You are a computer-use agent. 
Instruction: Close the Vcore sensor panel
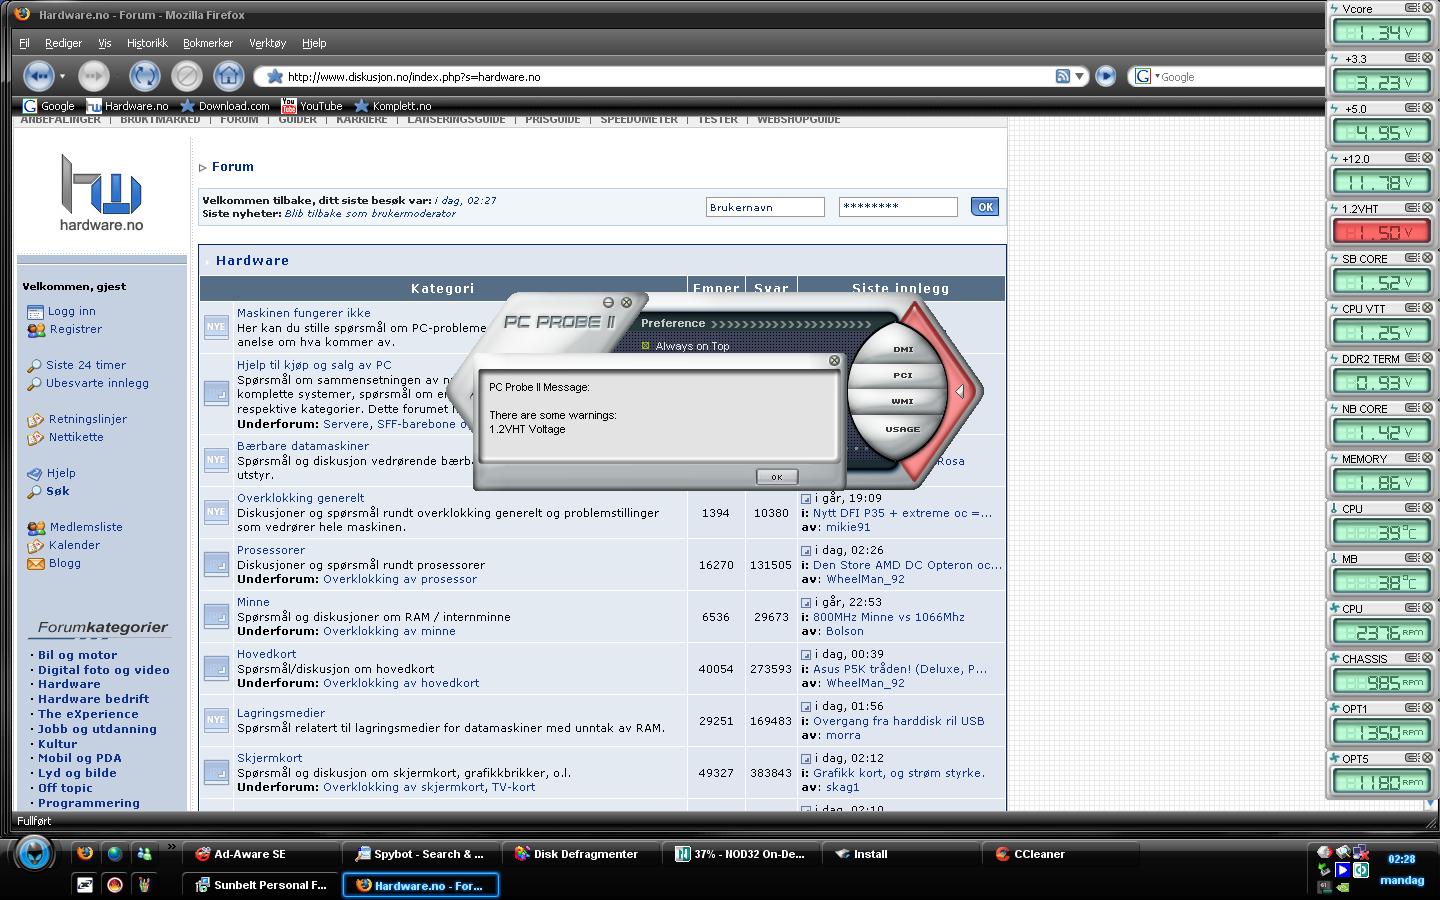point(1428,8)
